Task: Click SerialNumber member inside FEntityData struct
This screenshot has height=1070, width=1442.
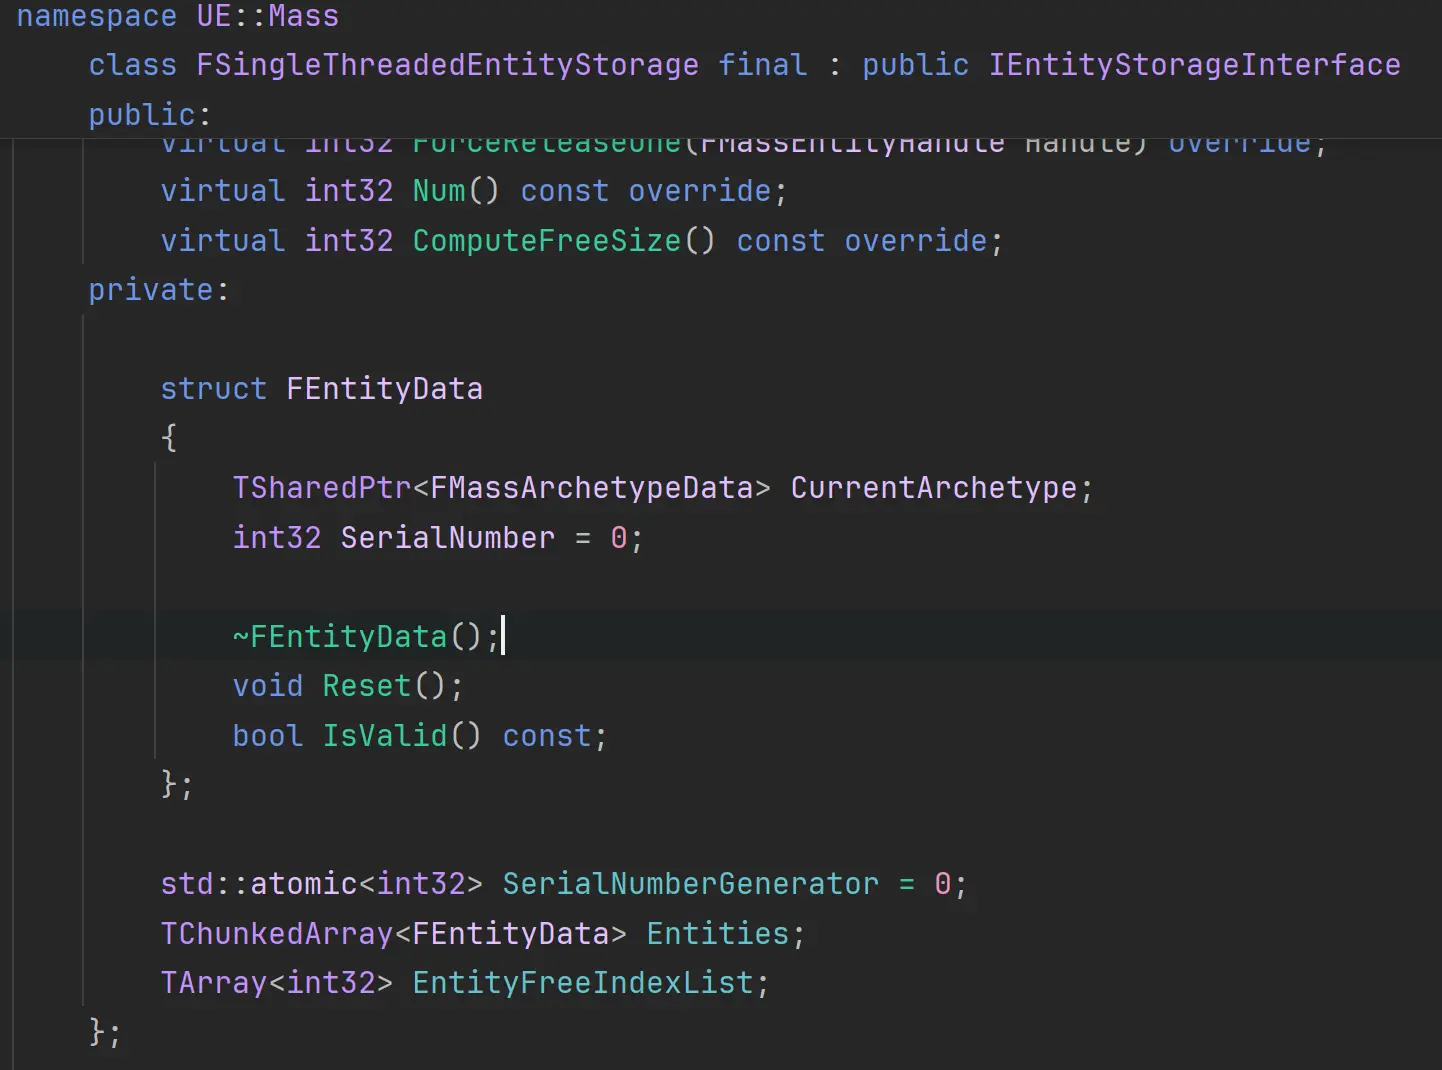Action: pyautogui.click(x=447, y=538)
